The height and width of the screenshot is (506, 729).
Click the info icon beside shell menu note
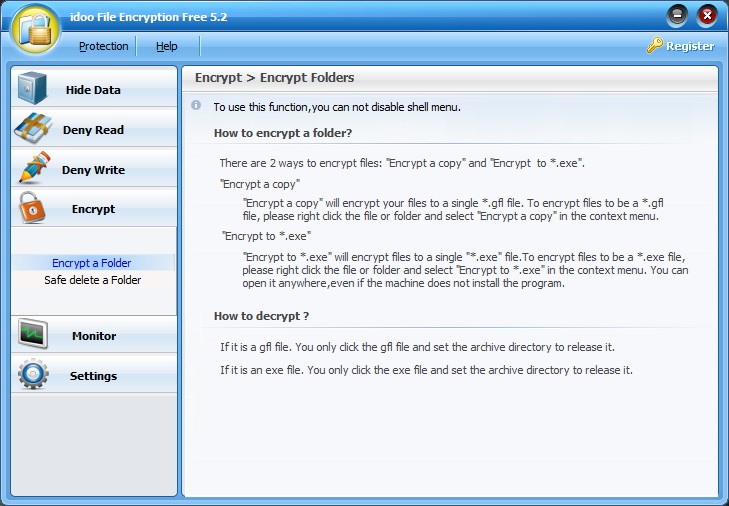click(x=196, y=105)
